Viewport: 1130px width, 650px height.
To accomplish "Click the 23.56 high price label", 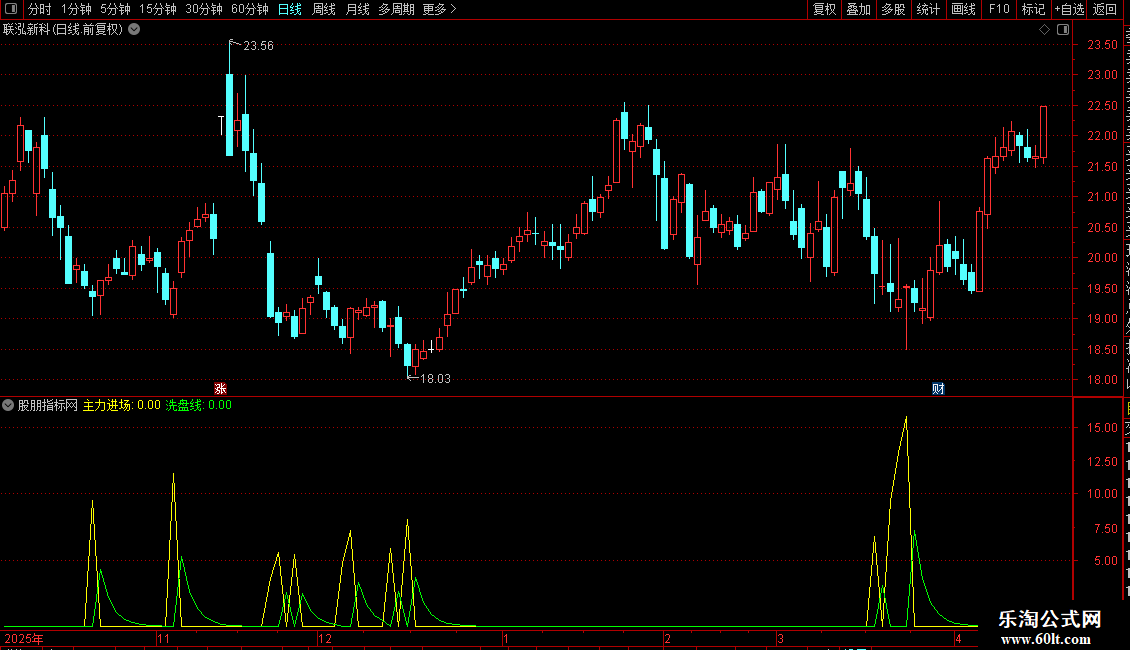I will point(258,45).
